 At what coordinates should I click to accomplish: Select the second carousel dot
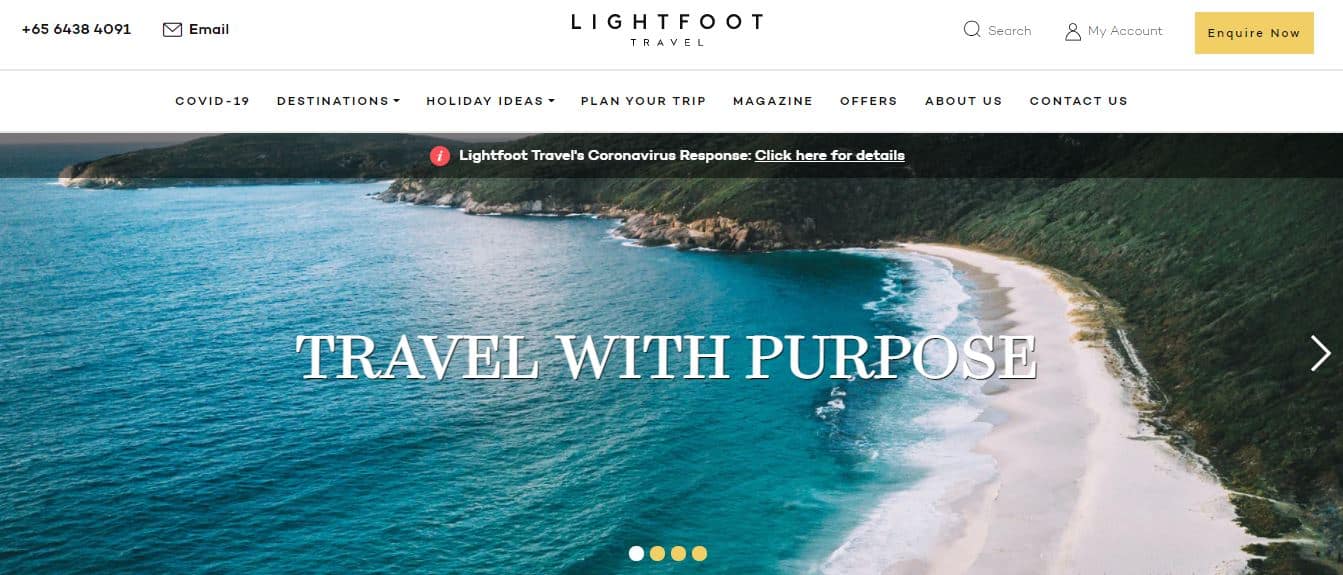click(x=657, y=553)
